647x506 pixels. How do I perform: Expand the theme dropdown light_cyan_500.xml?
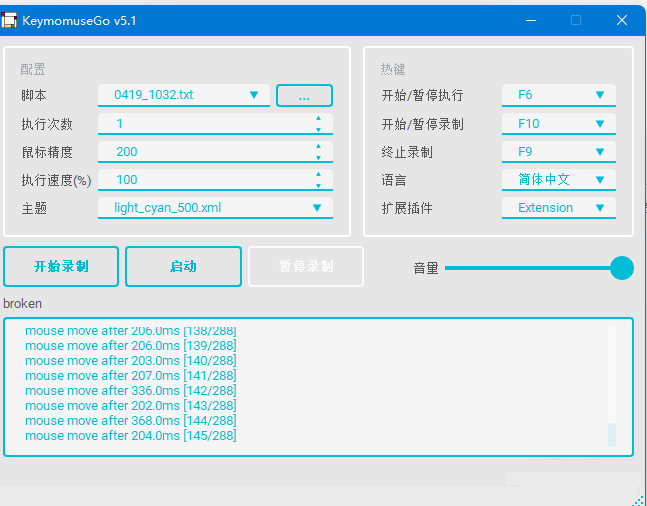click(215, 208)
